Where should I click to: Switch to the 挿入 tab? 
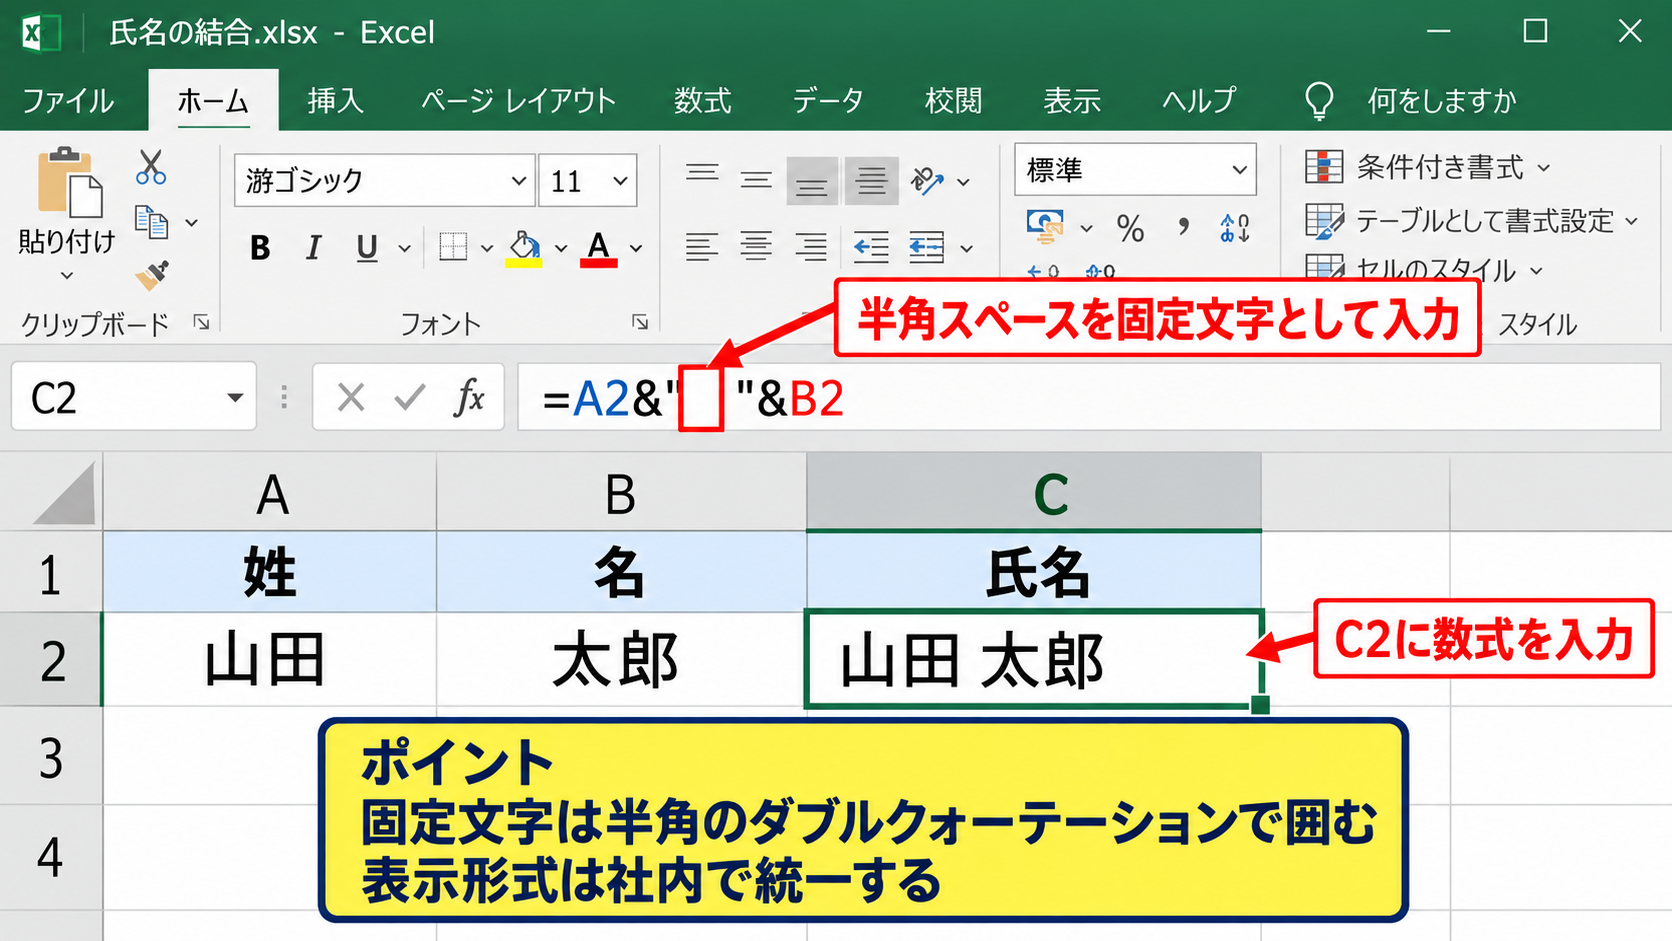[335, 101]
